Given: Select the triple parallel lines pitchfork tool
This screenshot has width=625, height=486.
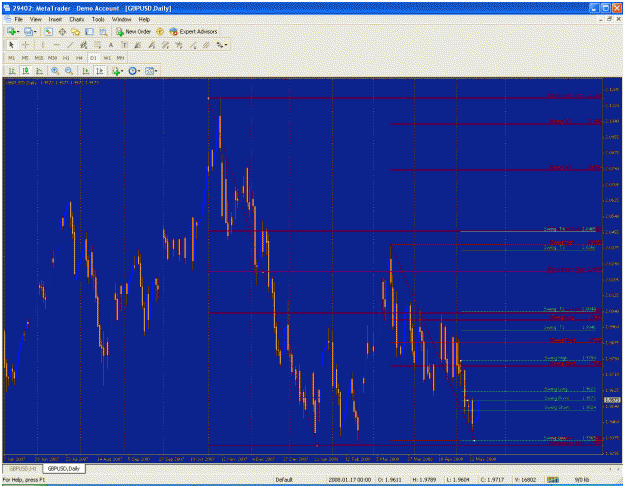Looking at the screenshot, I should point(206,45).
